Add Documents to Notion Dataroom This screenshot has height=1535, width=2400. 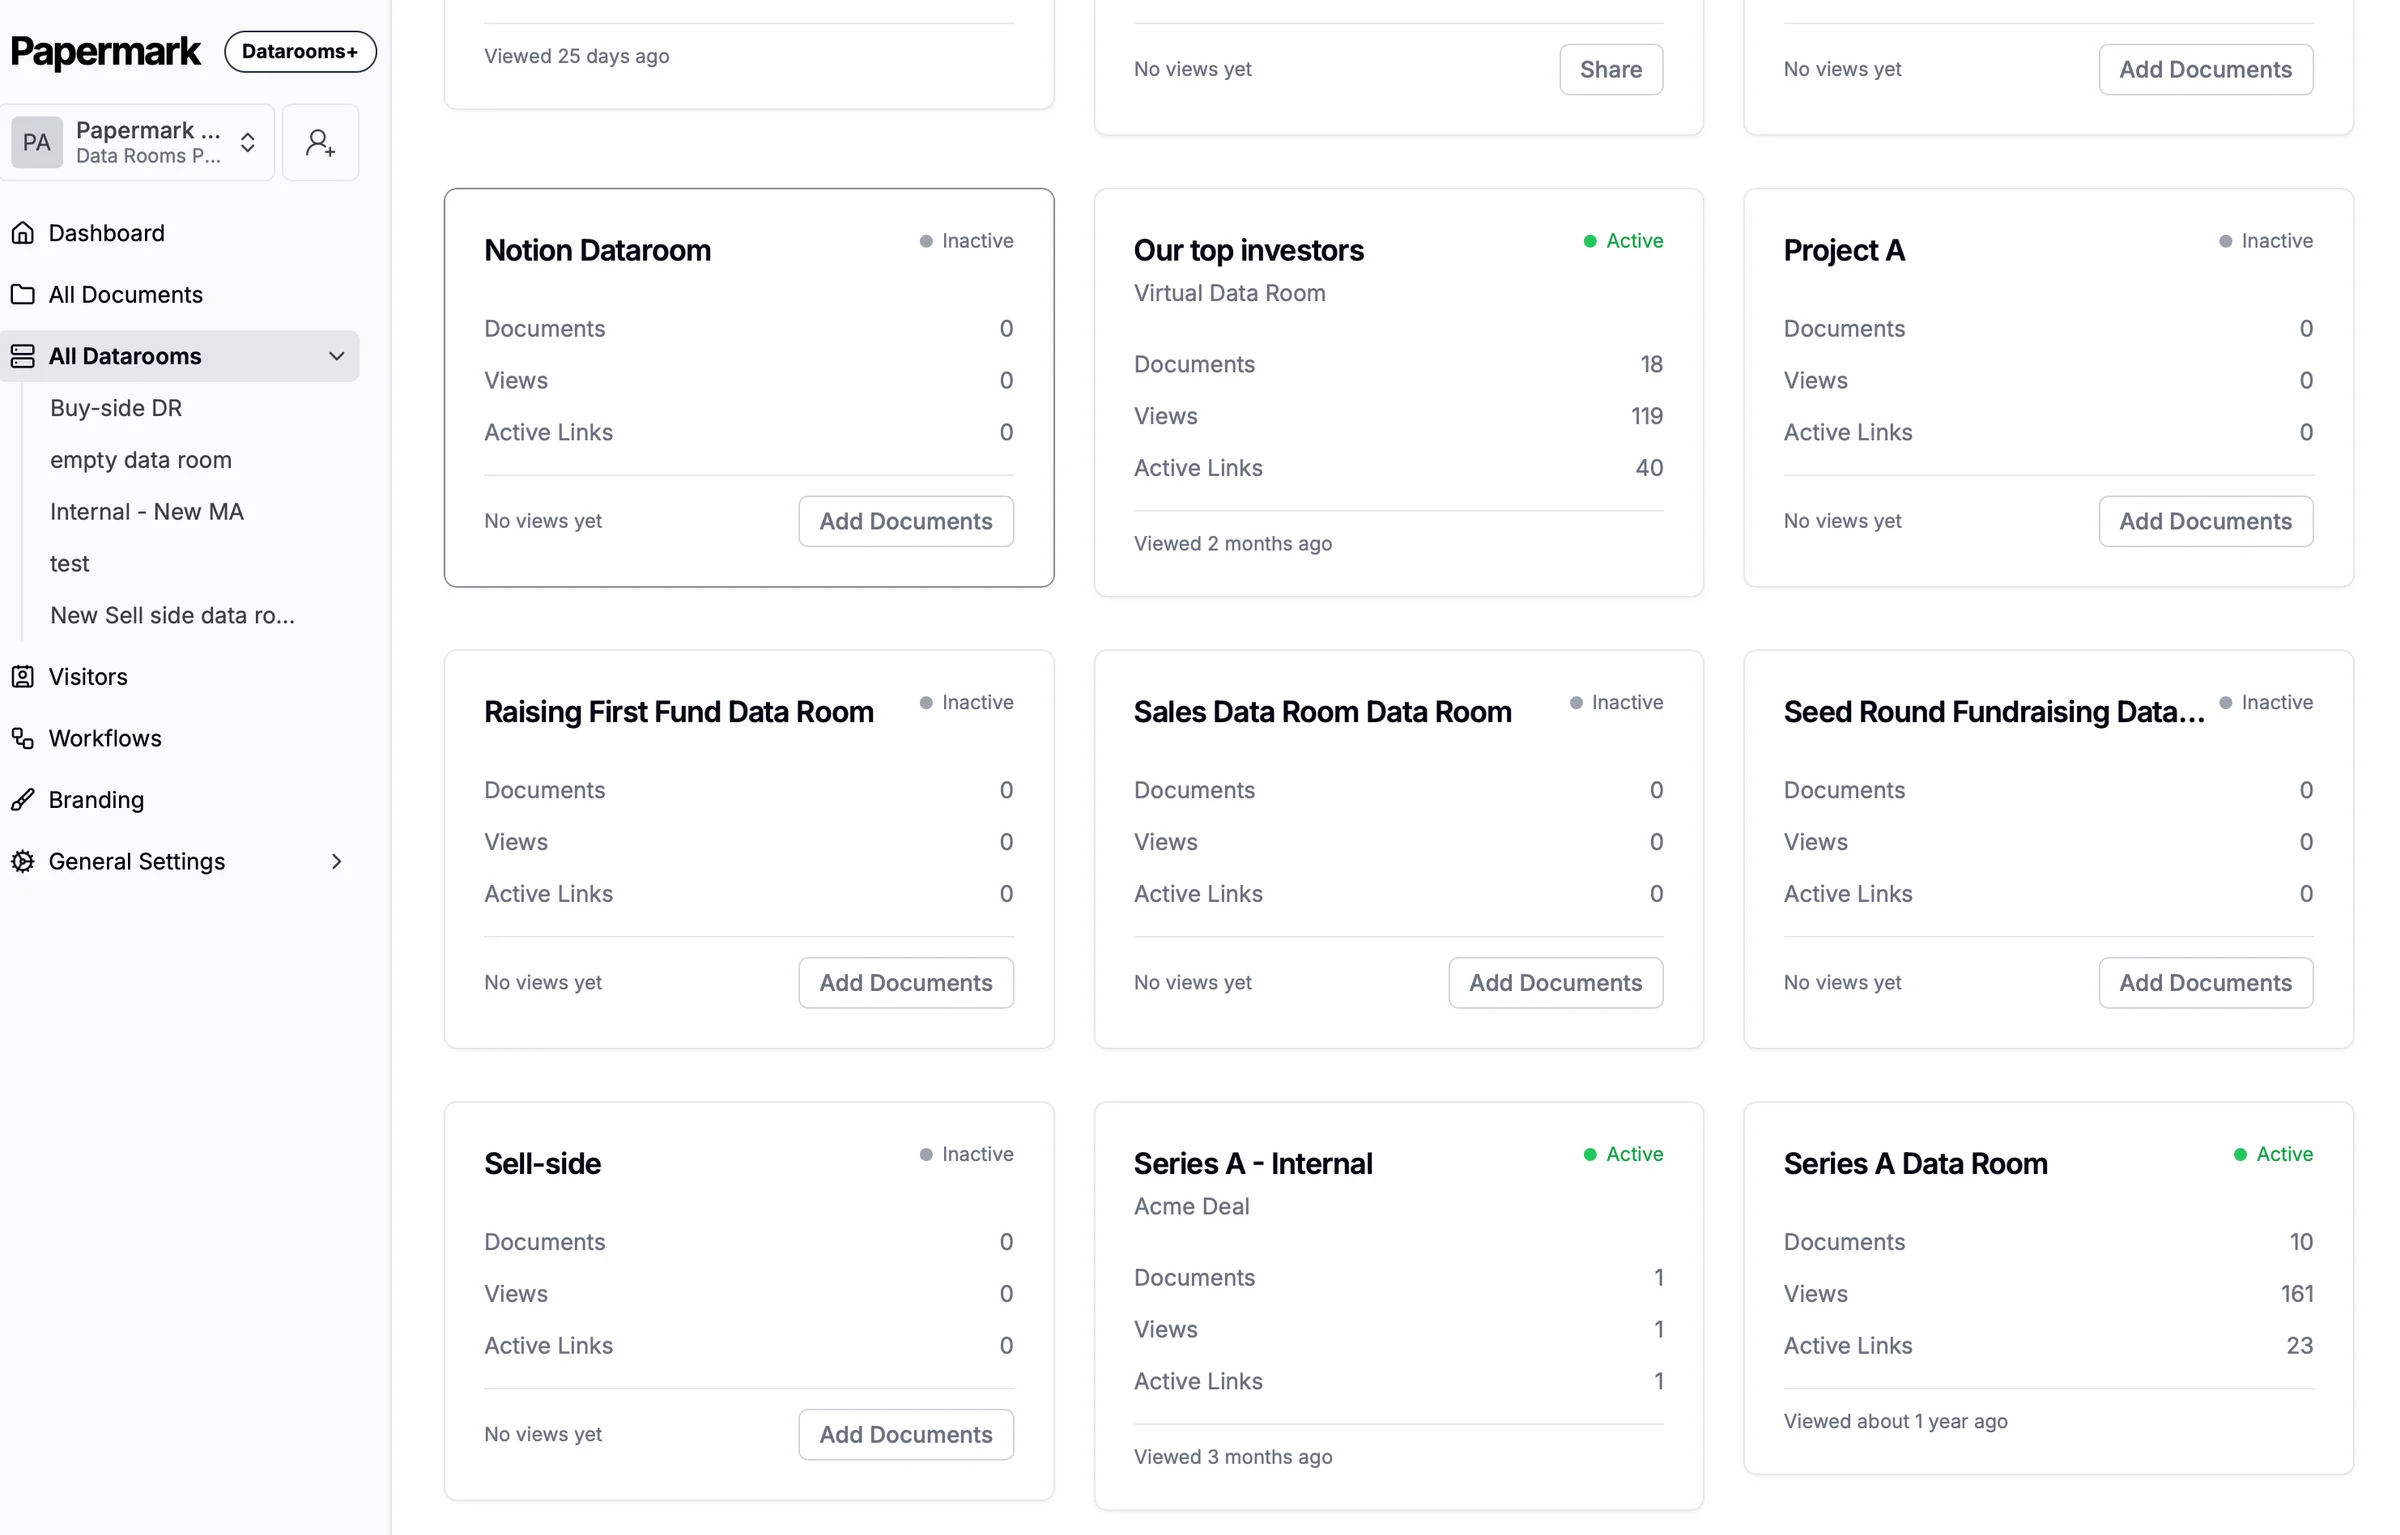906,521
